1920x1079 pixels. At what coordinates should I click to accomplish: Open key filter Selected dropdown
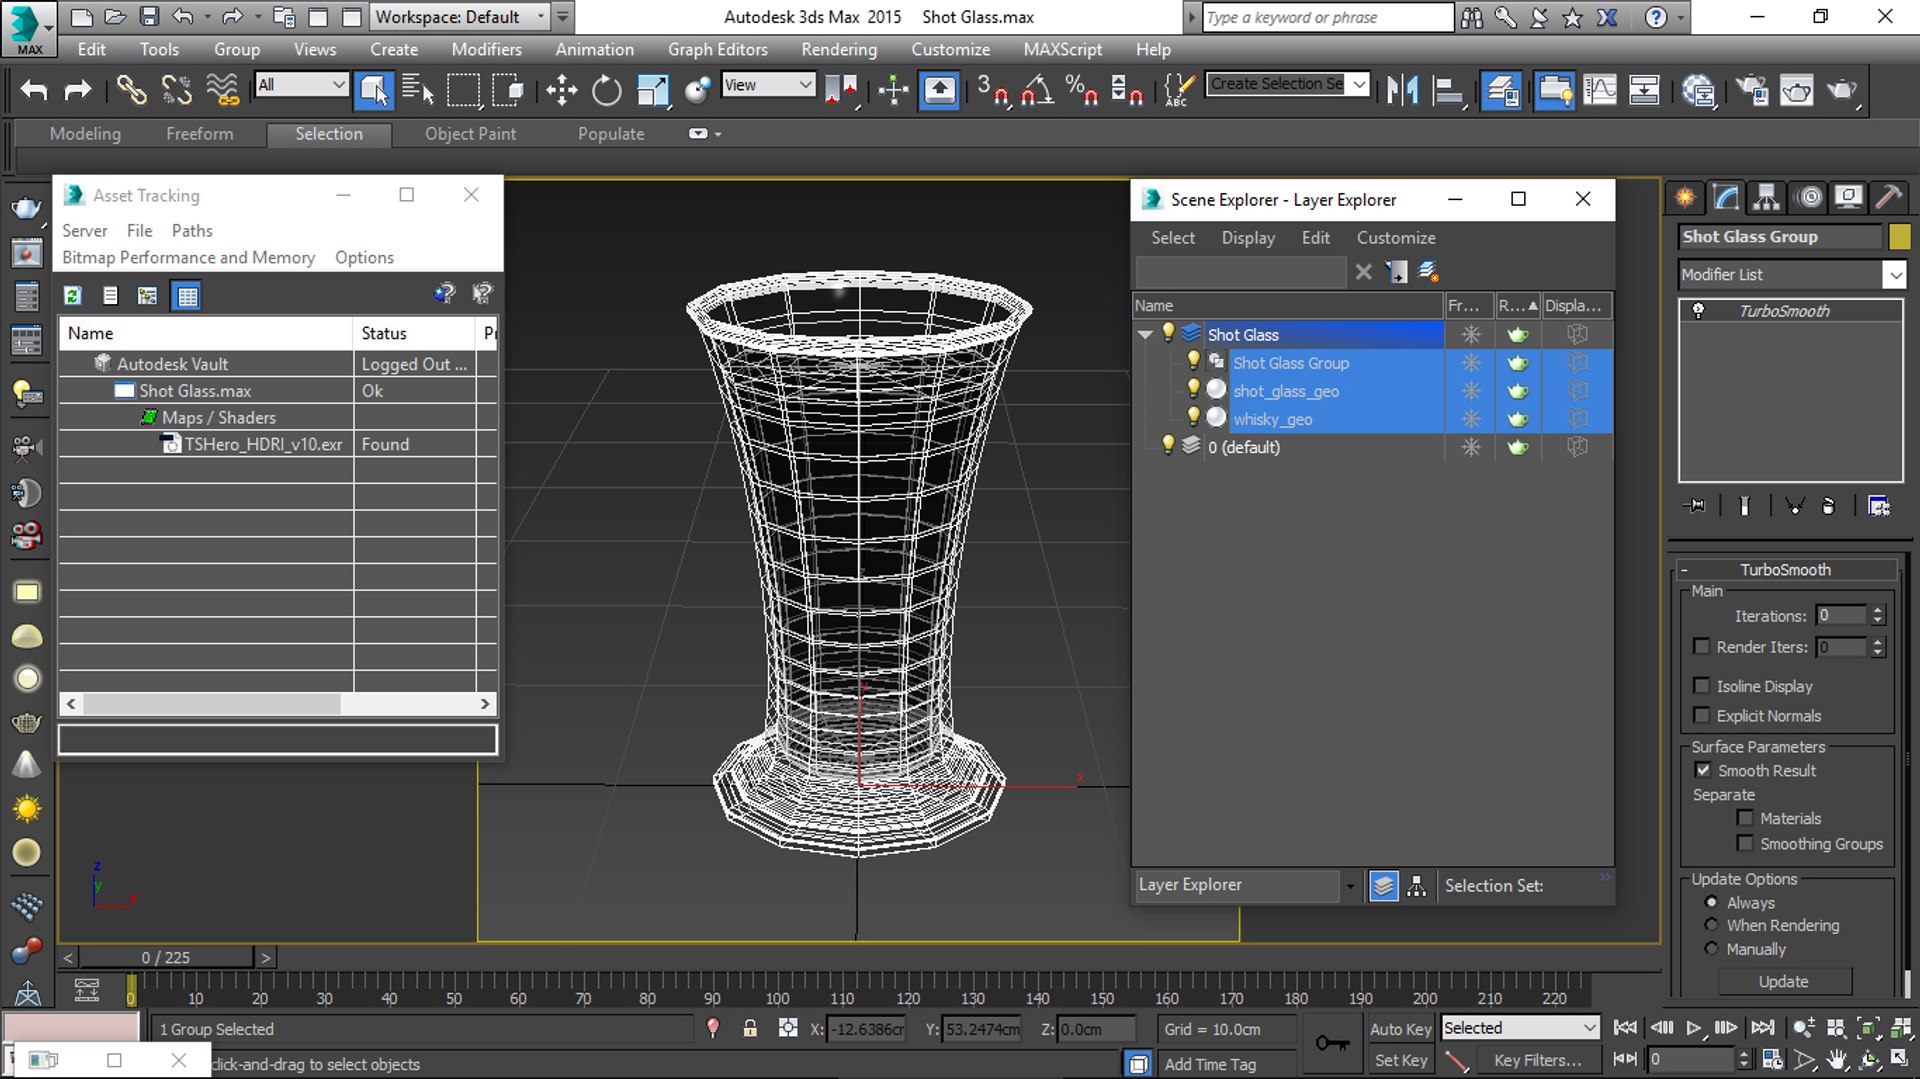pos(1519,1028)
